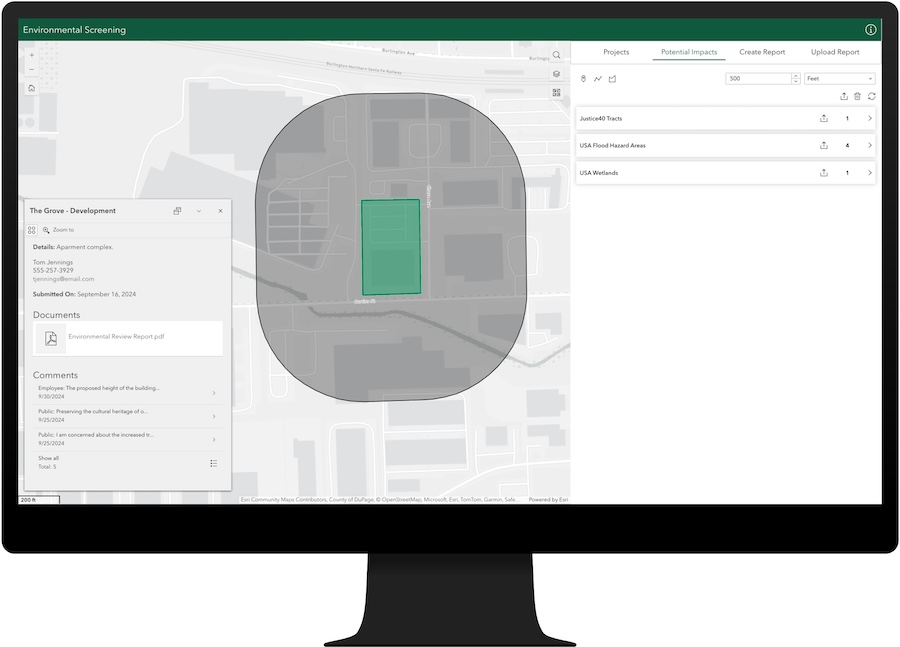This screenshot has height=647, width=900.
Task: Zoom in on the map with plus button
Action: click(32, 55)
